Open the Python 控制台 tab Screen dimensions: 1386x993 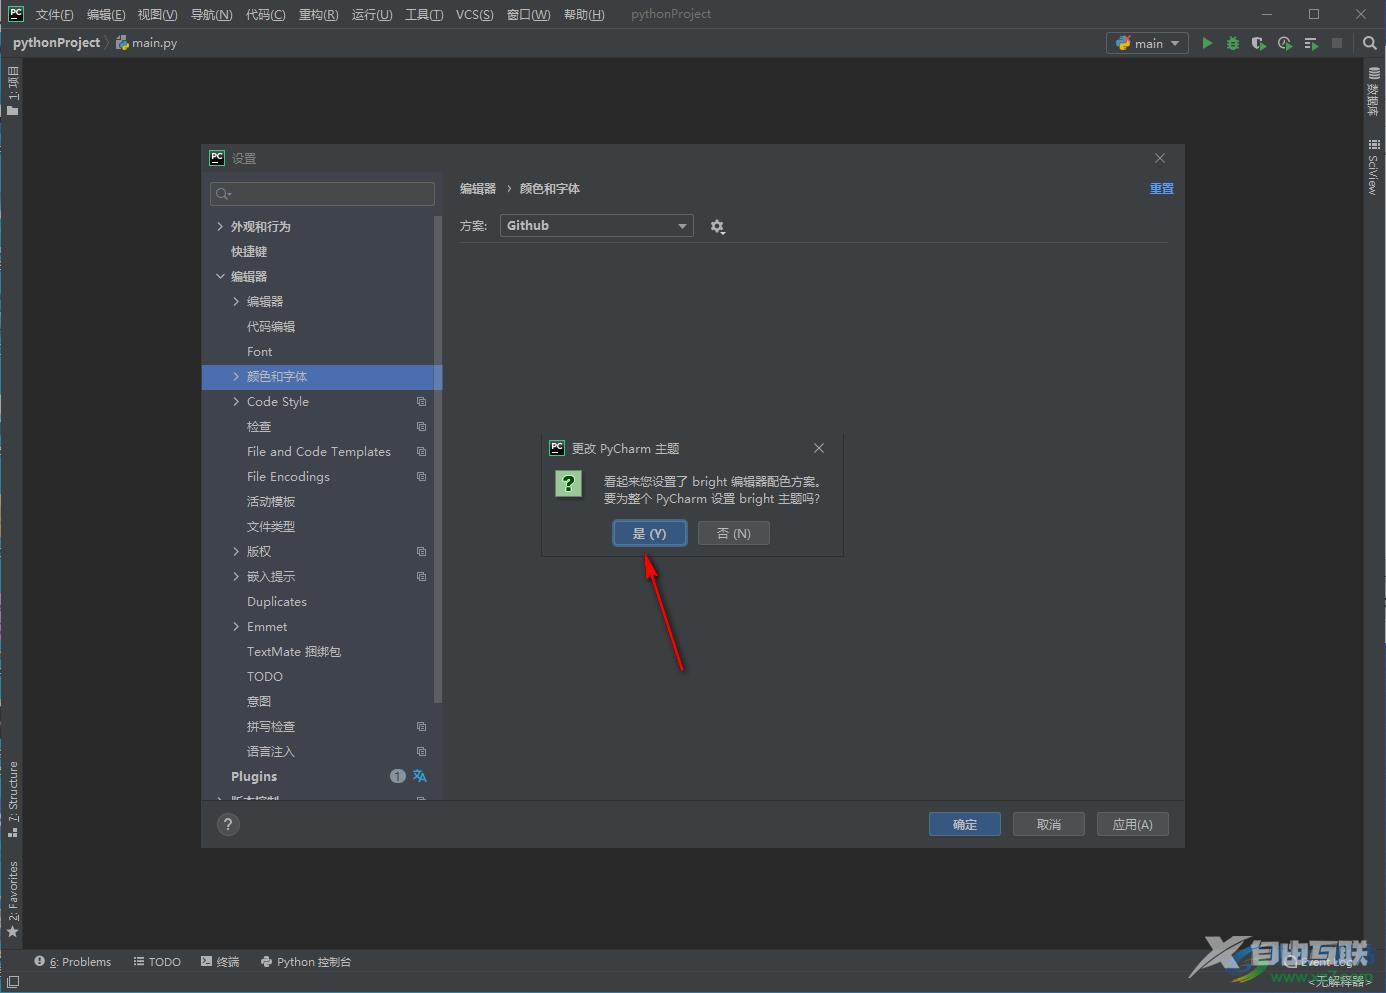(x=306, y=962)
